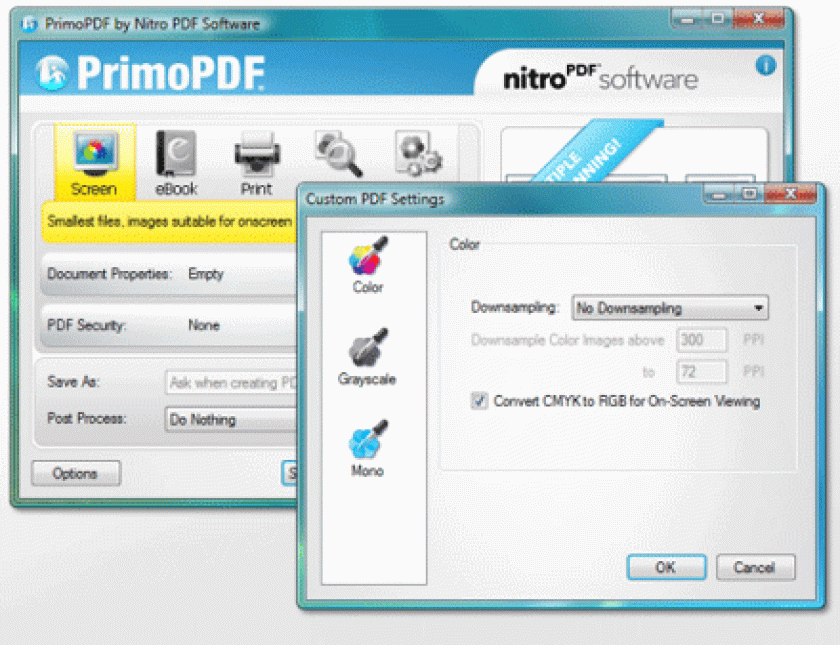Click the Save As combo box

tap(231, 382)
